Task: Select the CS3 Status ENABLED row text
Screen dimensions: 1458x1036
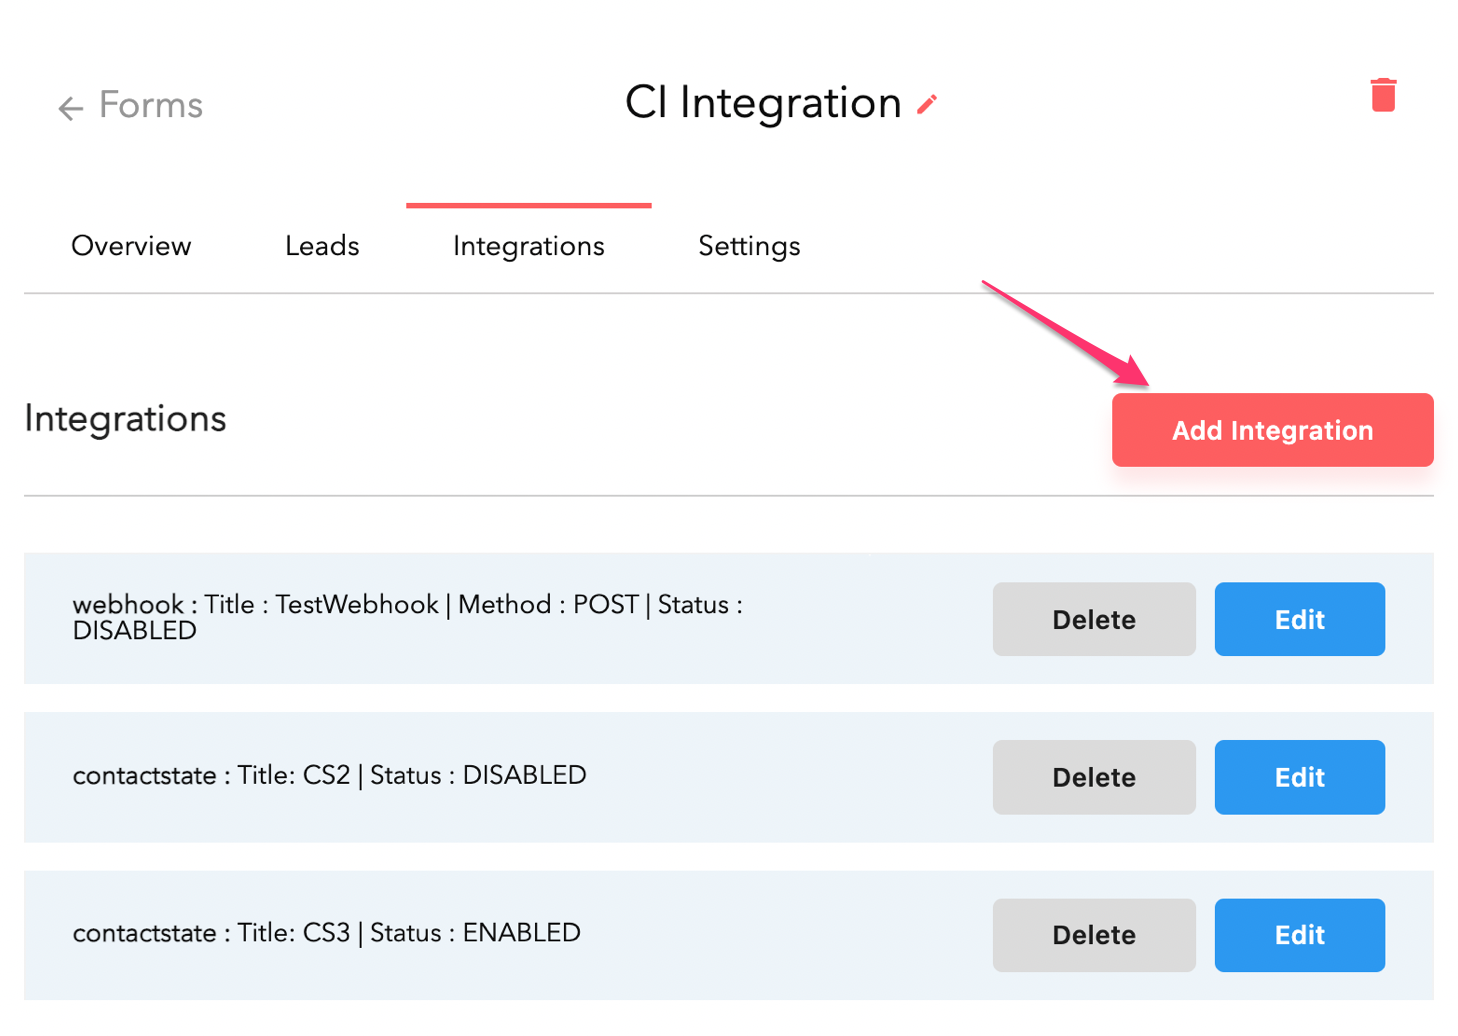Action: coord(326,933)
